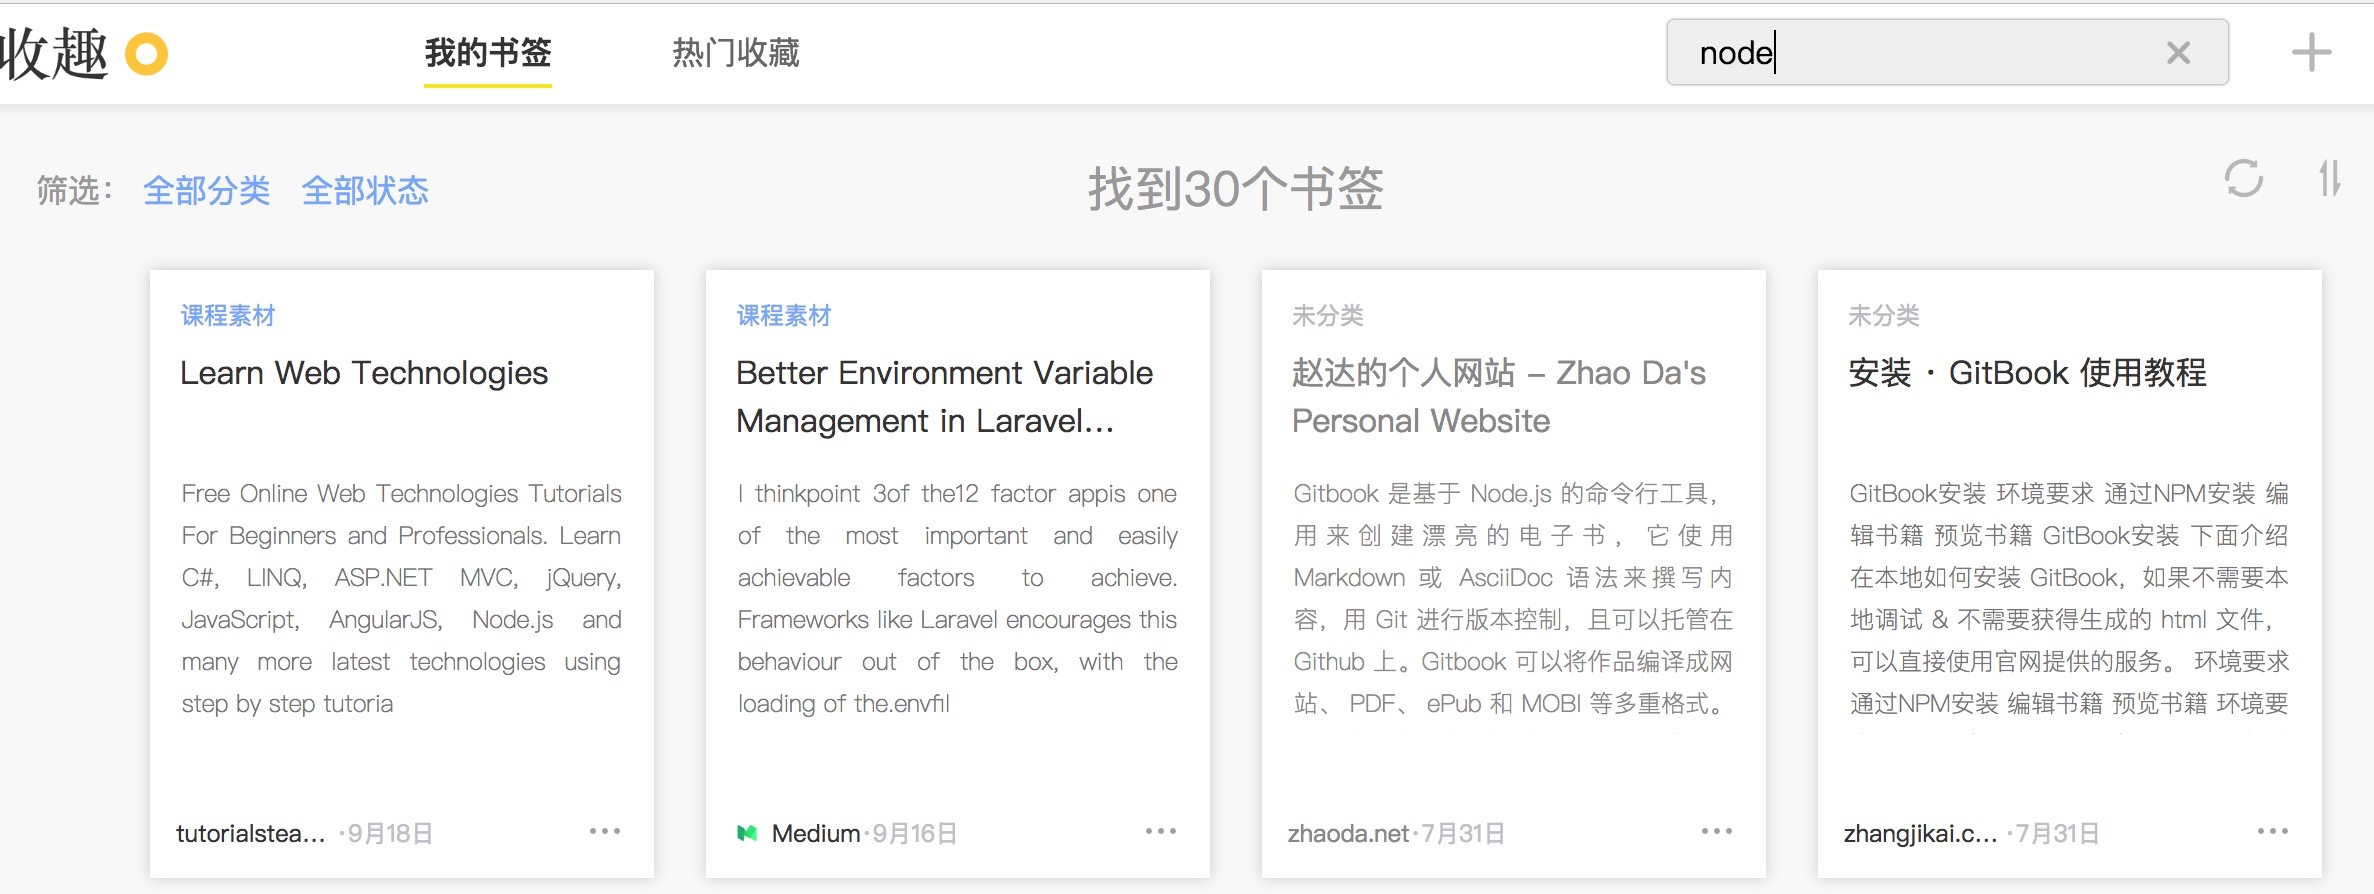Click the 9月16日 date text
Viewport: 2374px width, 894px height.
pyautogui.click(x=915, y=834)
